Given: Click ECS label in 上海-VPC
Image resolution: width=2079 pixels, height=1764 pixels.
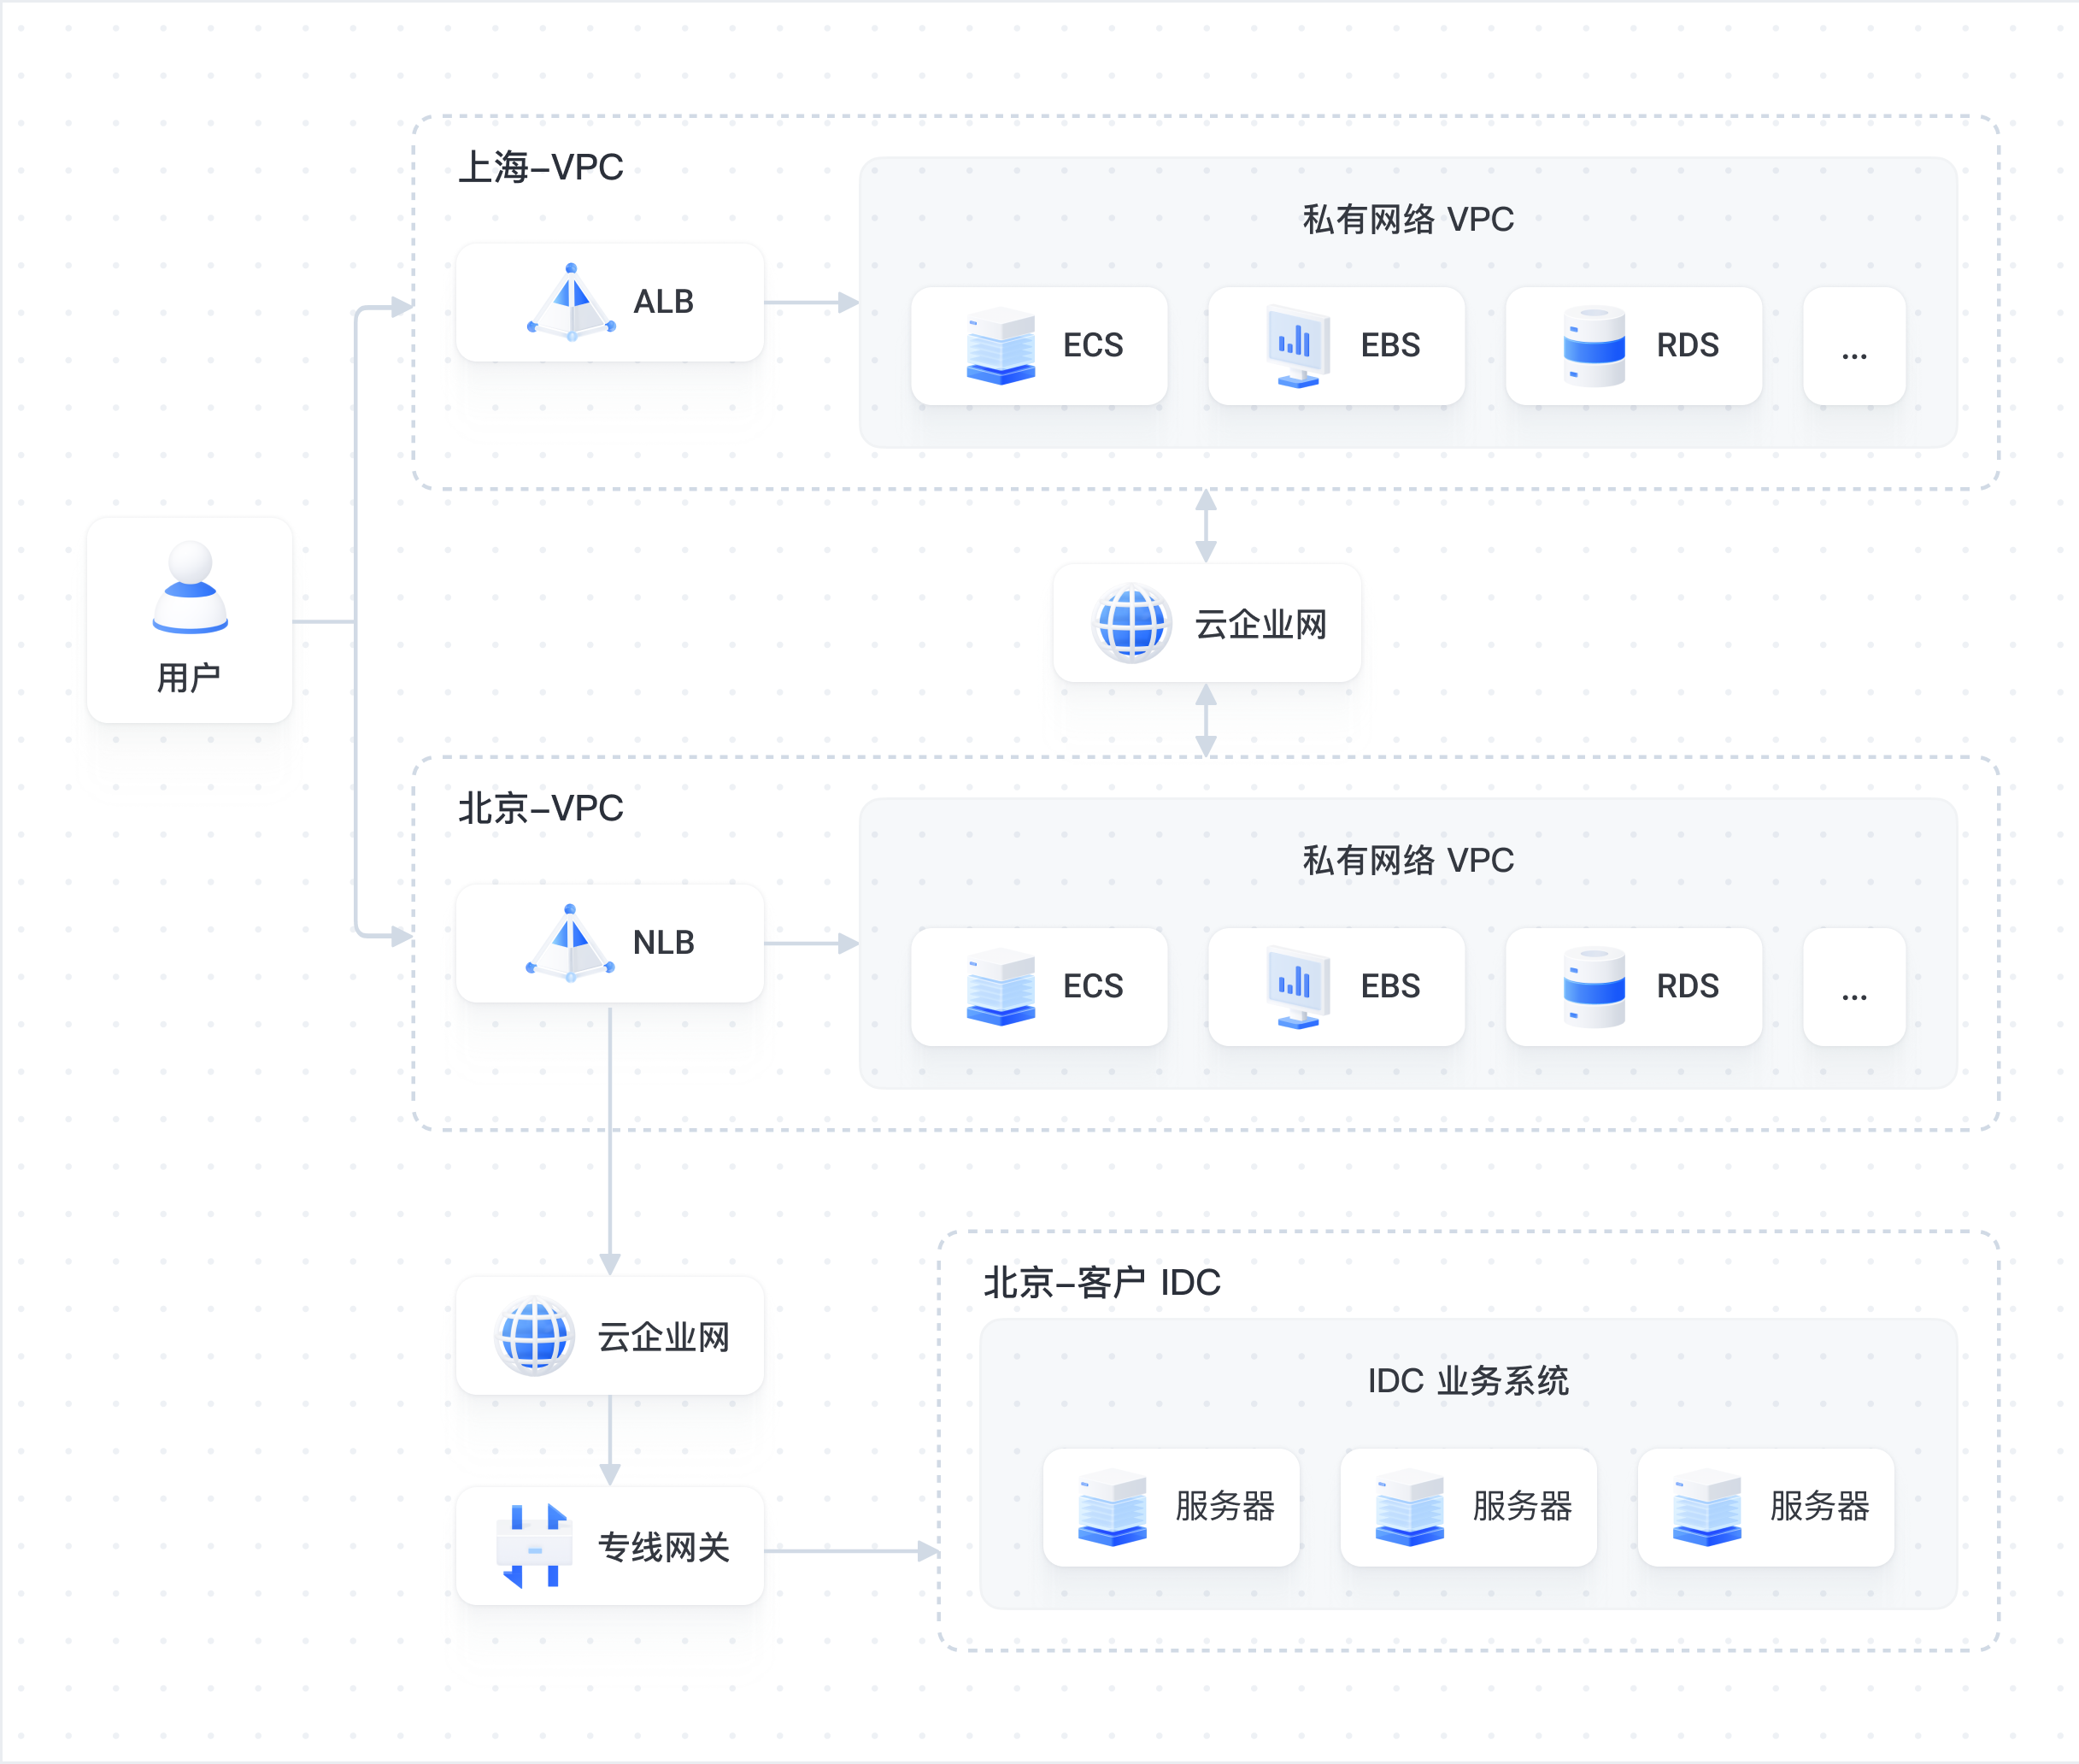Looking at the screenshot, I should click(1093, 346).
